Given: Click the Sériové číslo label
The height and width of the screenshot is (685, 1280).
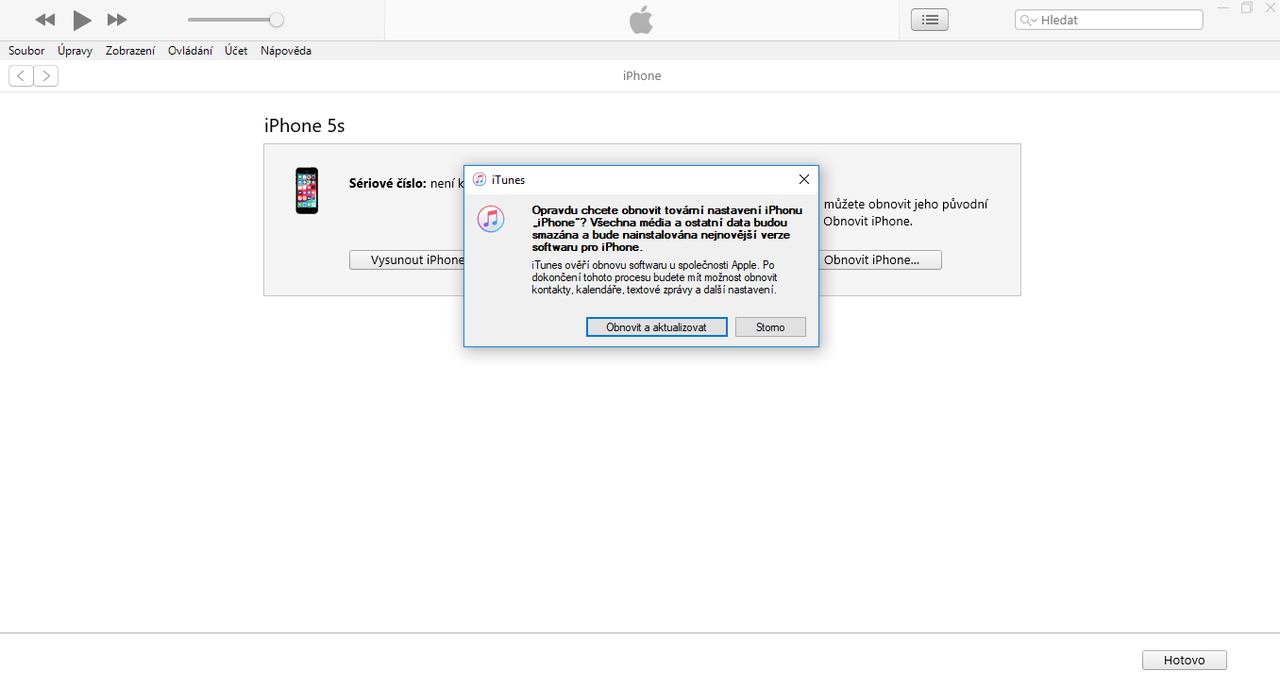Looking at the screenshot, I should point(388,183).
